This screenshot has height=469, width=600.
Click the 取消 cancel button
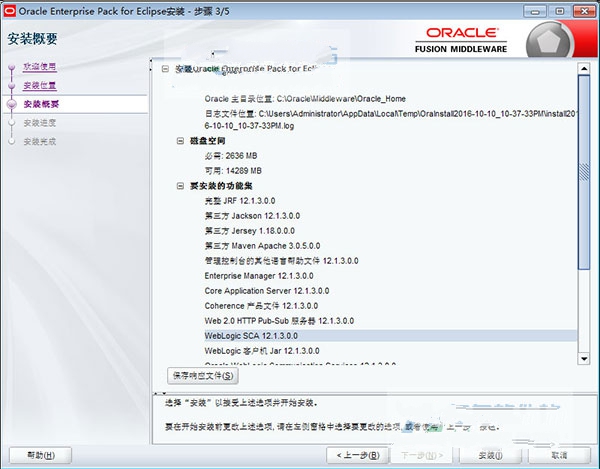coord(559,455)
